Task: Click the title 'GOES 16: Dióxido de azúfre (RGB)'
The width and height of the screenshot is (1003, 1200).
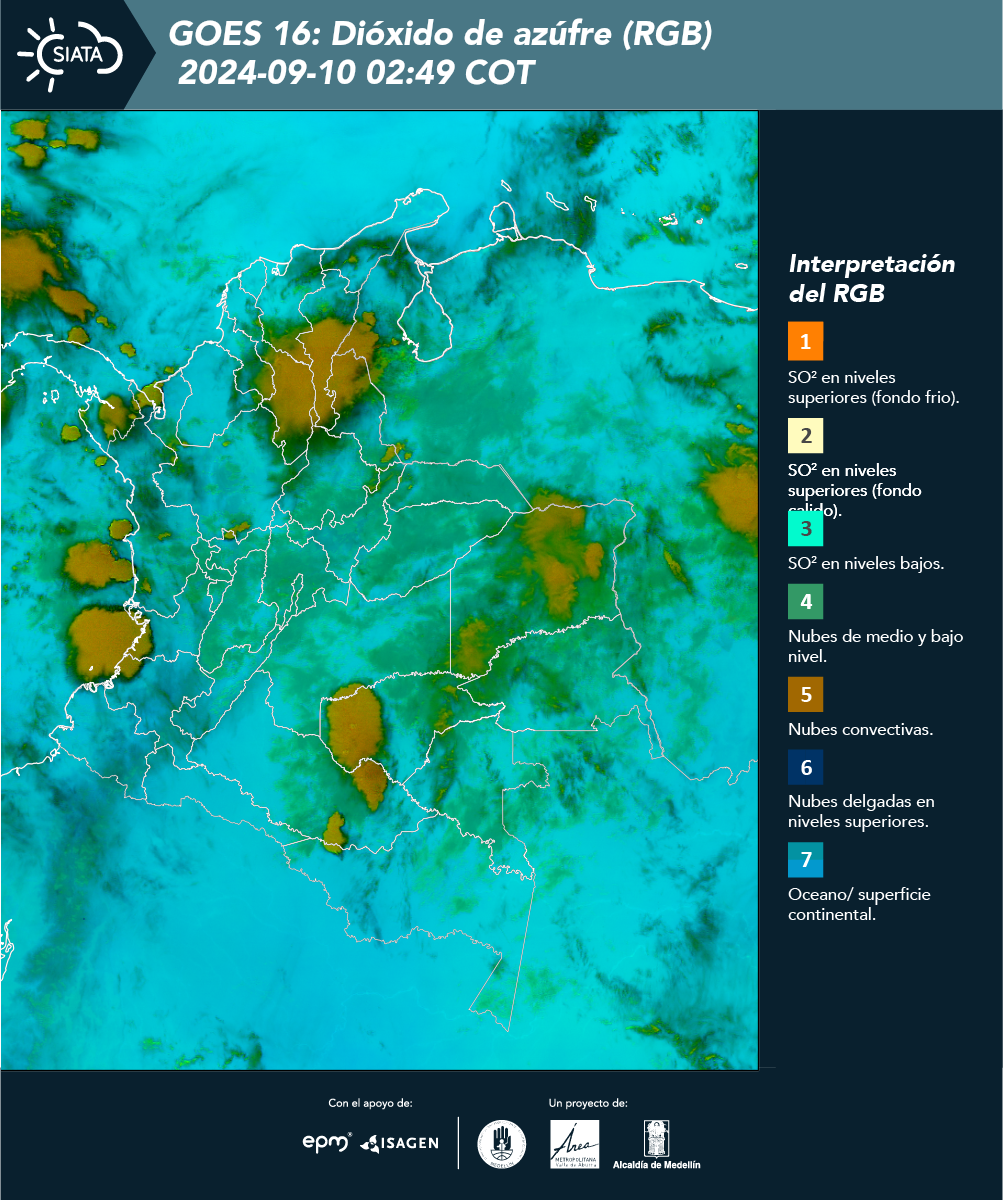Action: click(x=441, y=34)
